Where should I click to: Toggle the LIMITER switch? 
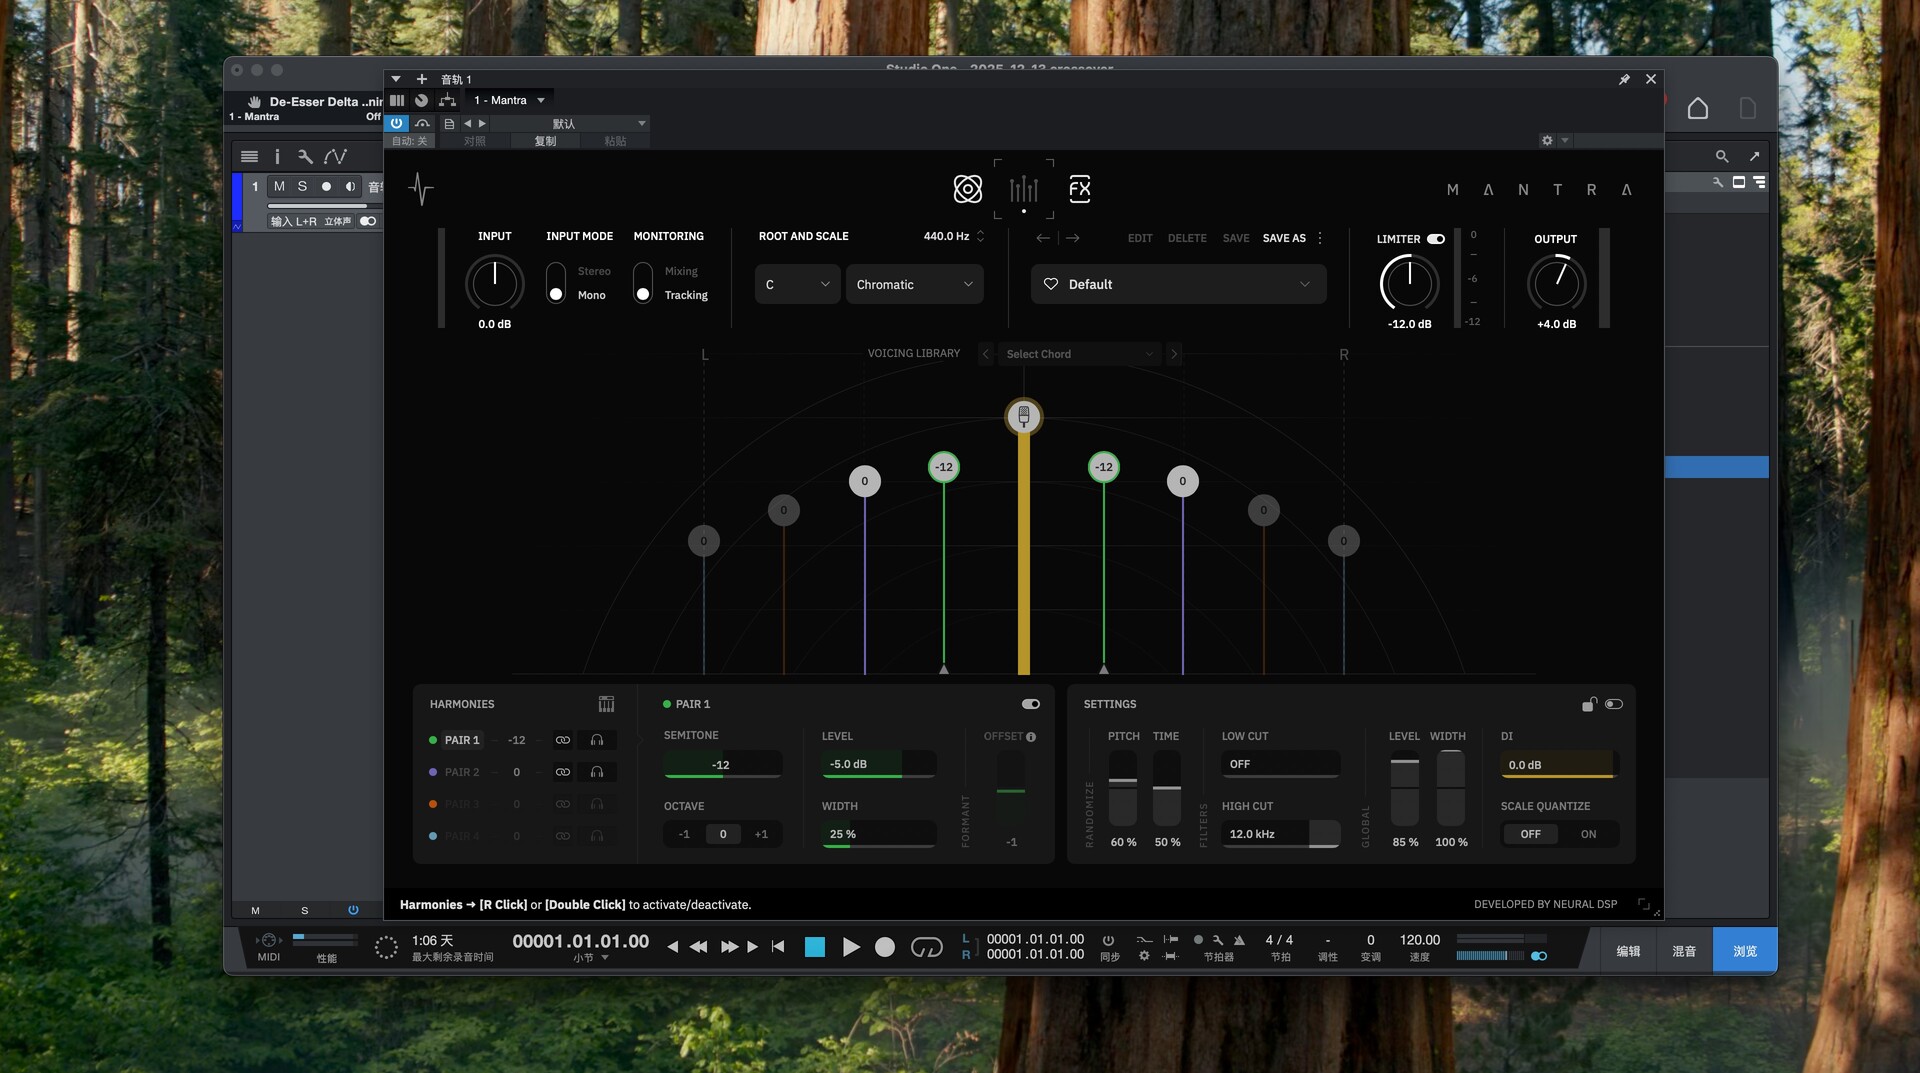[1436, 239]
